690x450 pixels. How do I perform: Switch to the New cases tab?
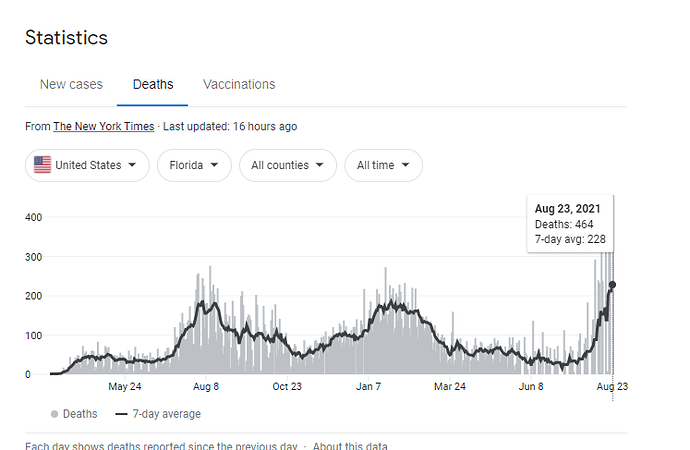pyautogui.click(x=71, y=84)
